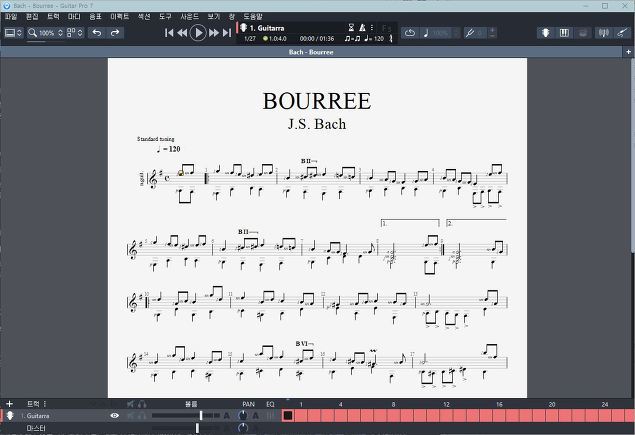
Task: Open the 도구 menu
Action: coord(165,17)
